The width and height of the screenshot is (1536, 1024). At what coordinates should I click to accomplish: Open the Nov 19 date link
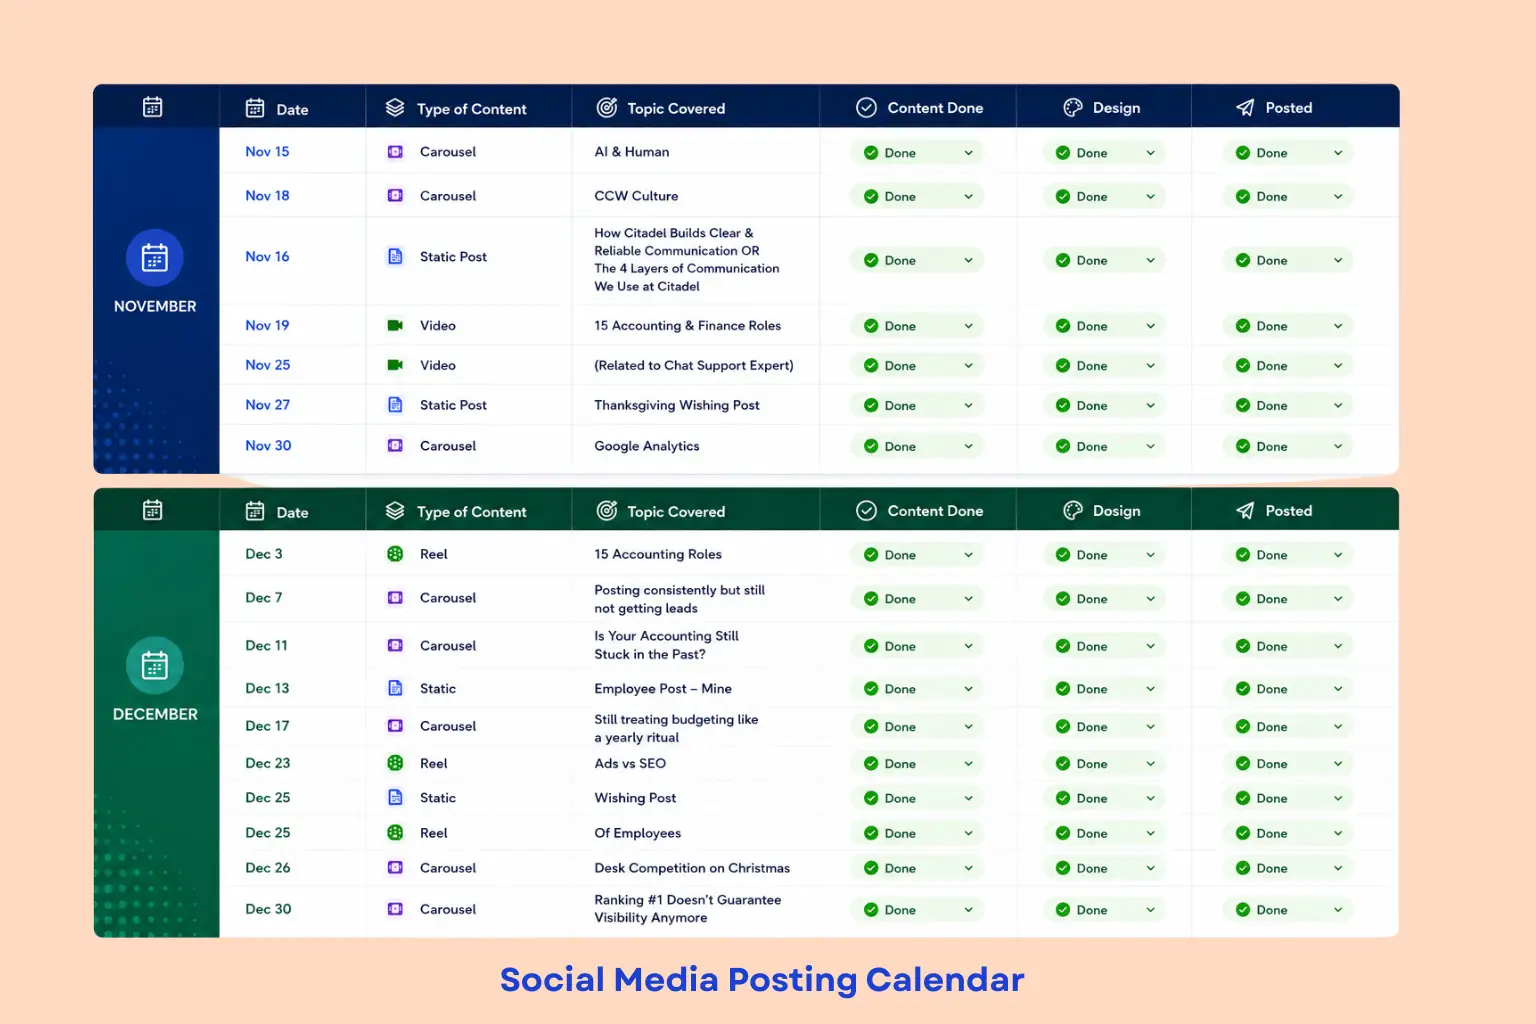(267, 325)
